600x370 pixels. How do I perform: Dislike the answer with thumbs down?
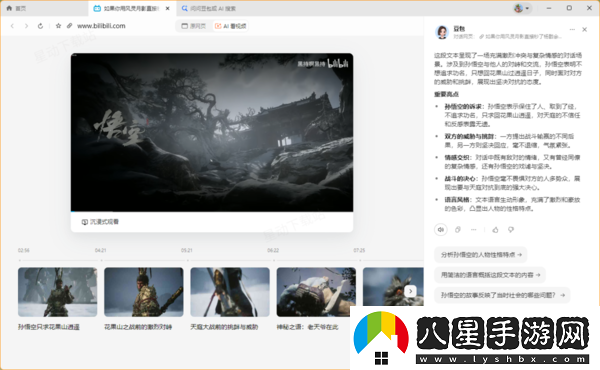(x=511, y=230)
